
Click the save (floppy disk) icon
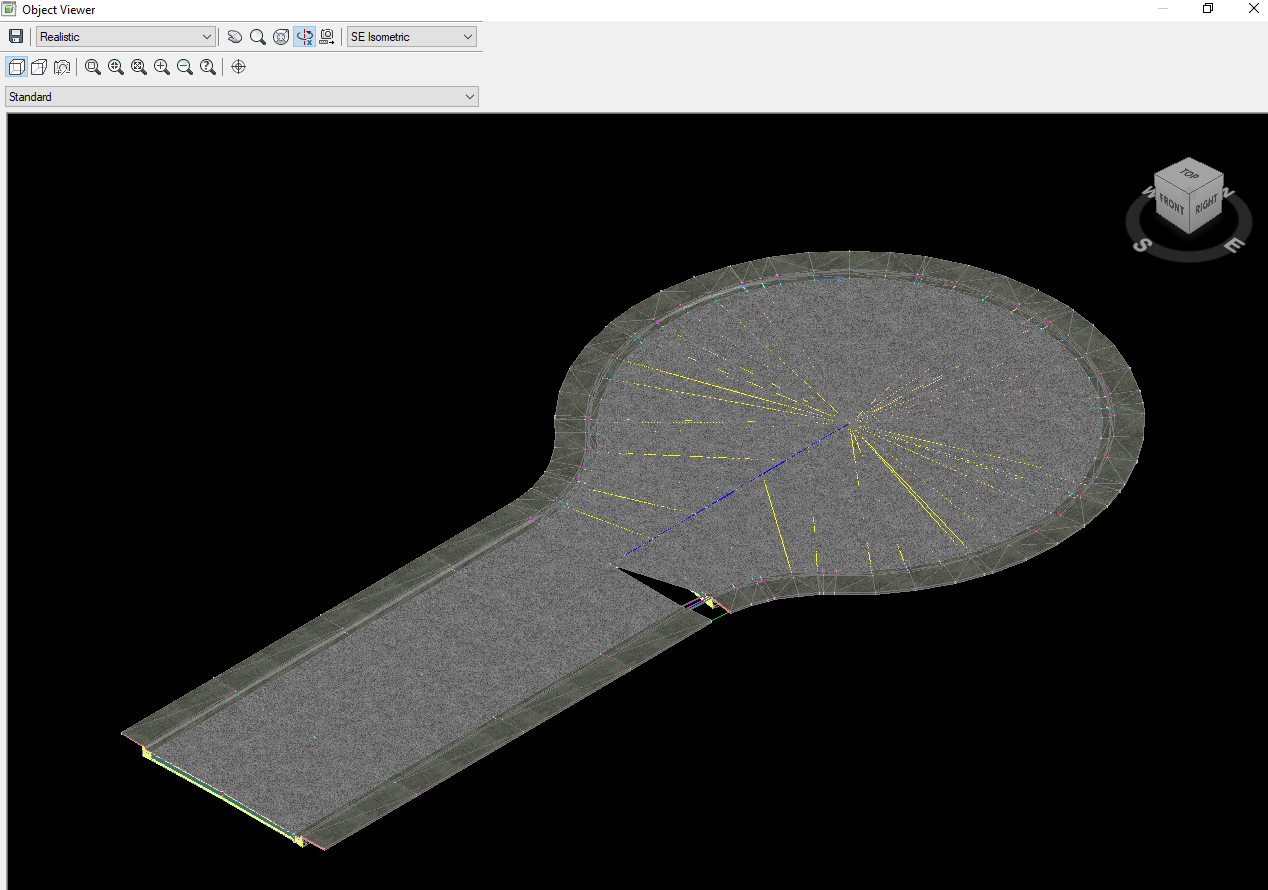pos(16,37)
